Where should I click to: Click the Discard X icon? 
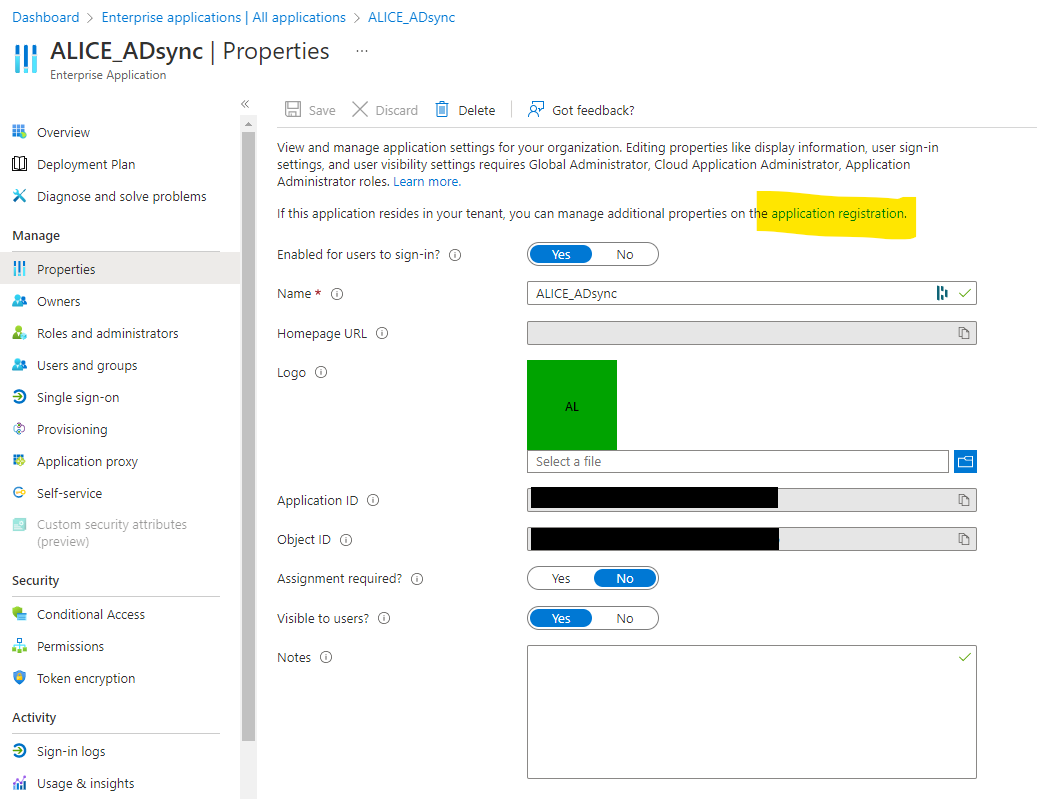click(x=360, y=109)
